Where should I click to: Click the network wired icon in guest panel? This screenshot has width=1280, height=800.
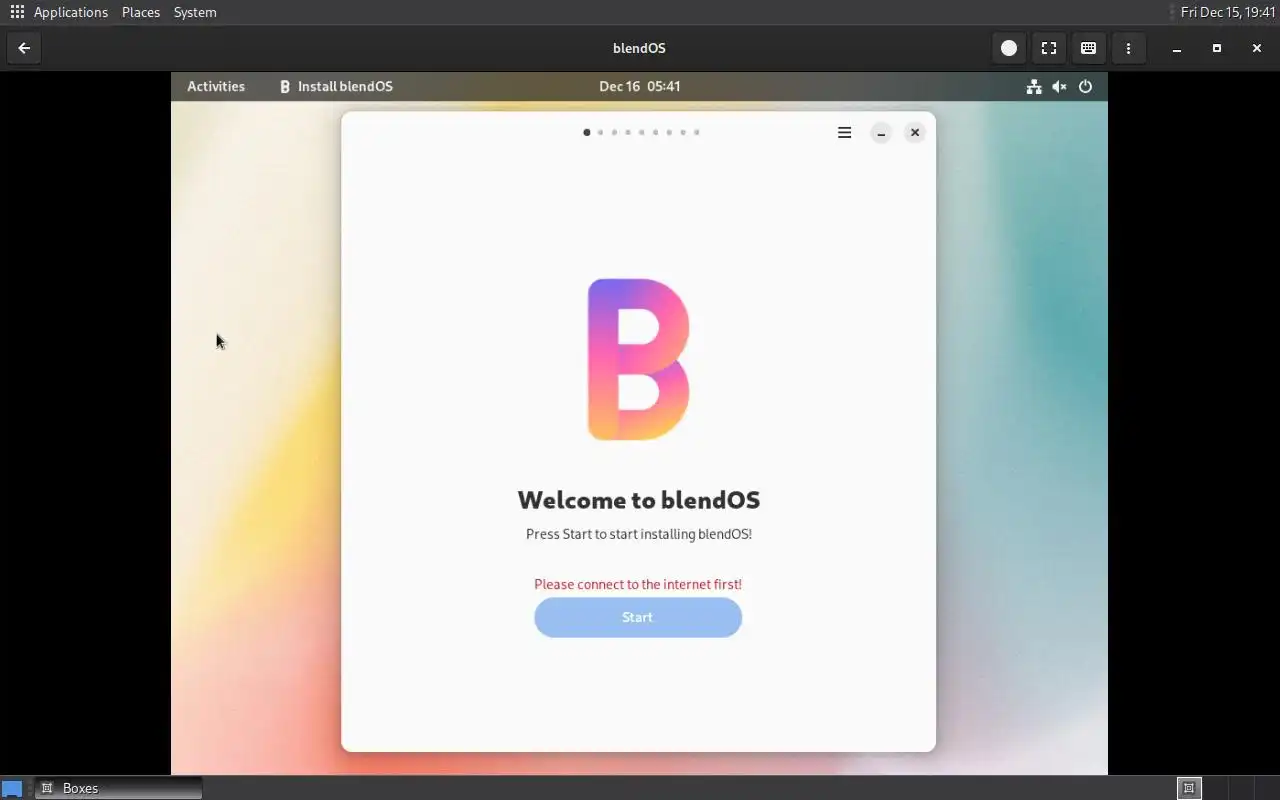click(x=1034, y=87)
